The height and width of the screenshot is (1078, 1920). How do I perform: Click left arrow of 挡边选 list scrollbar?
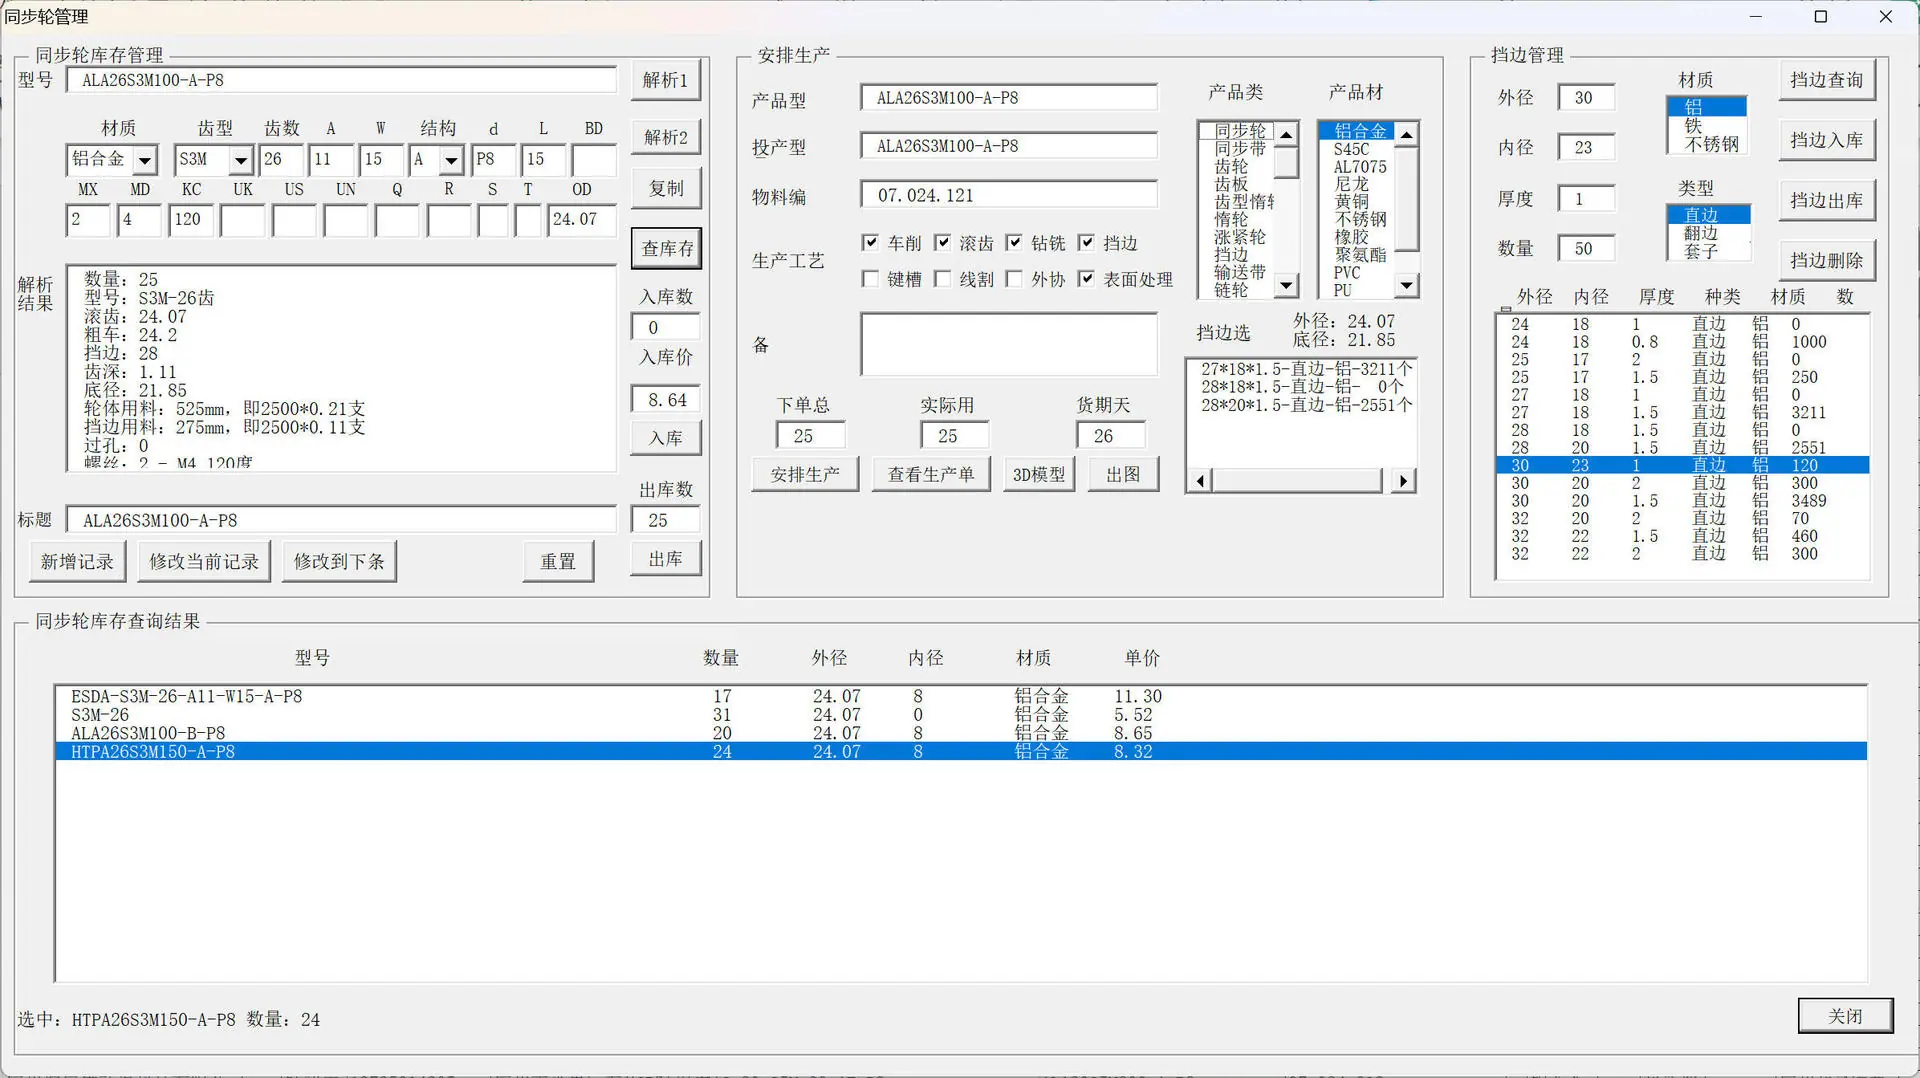1200,481
